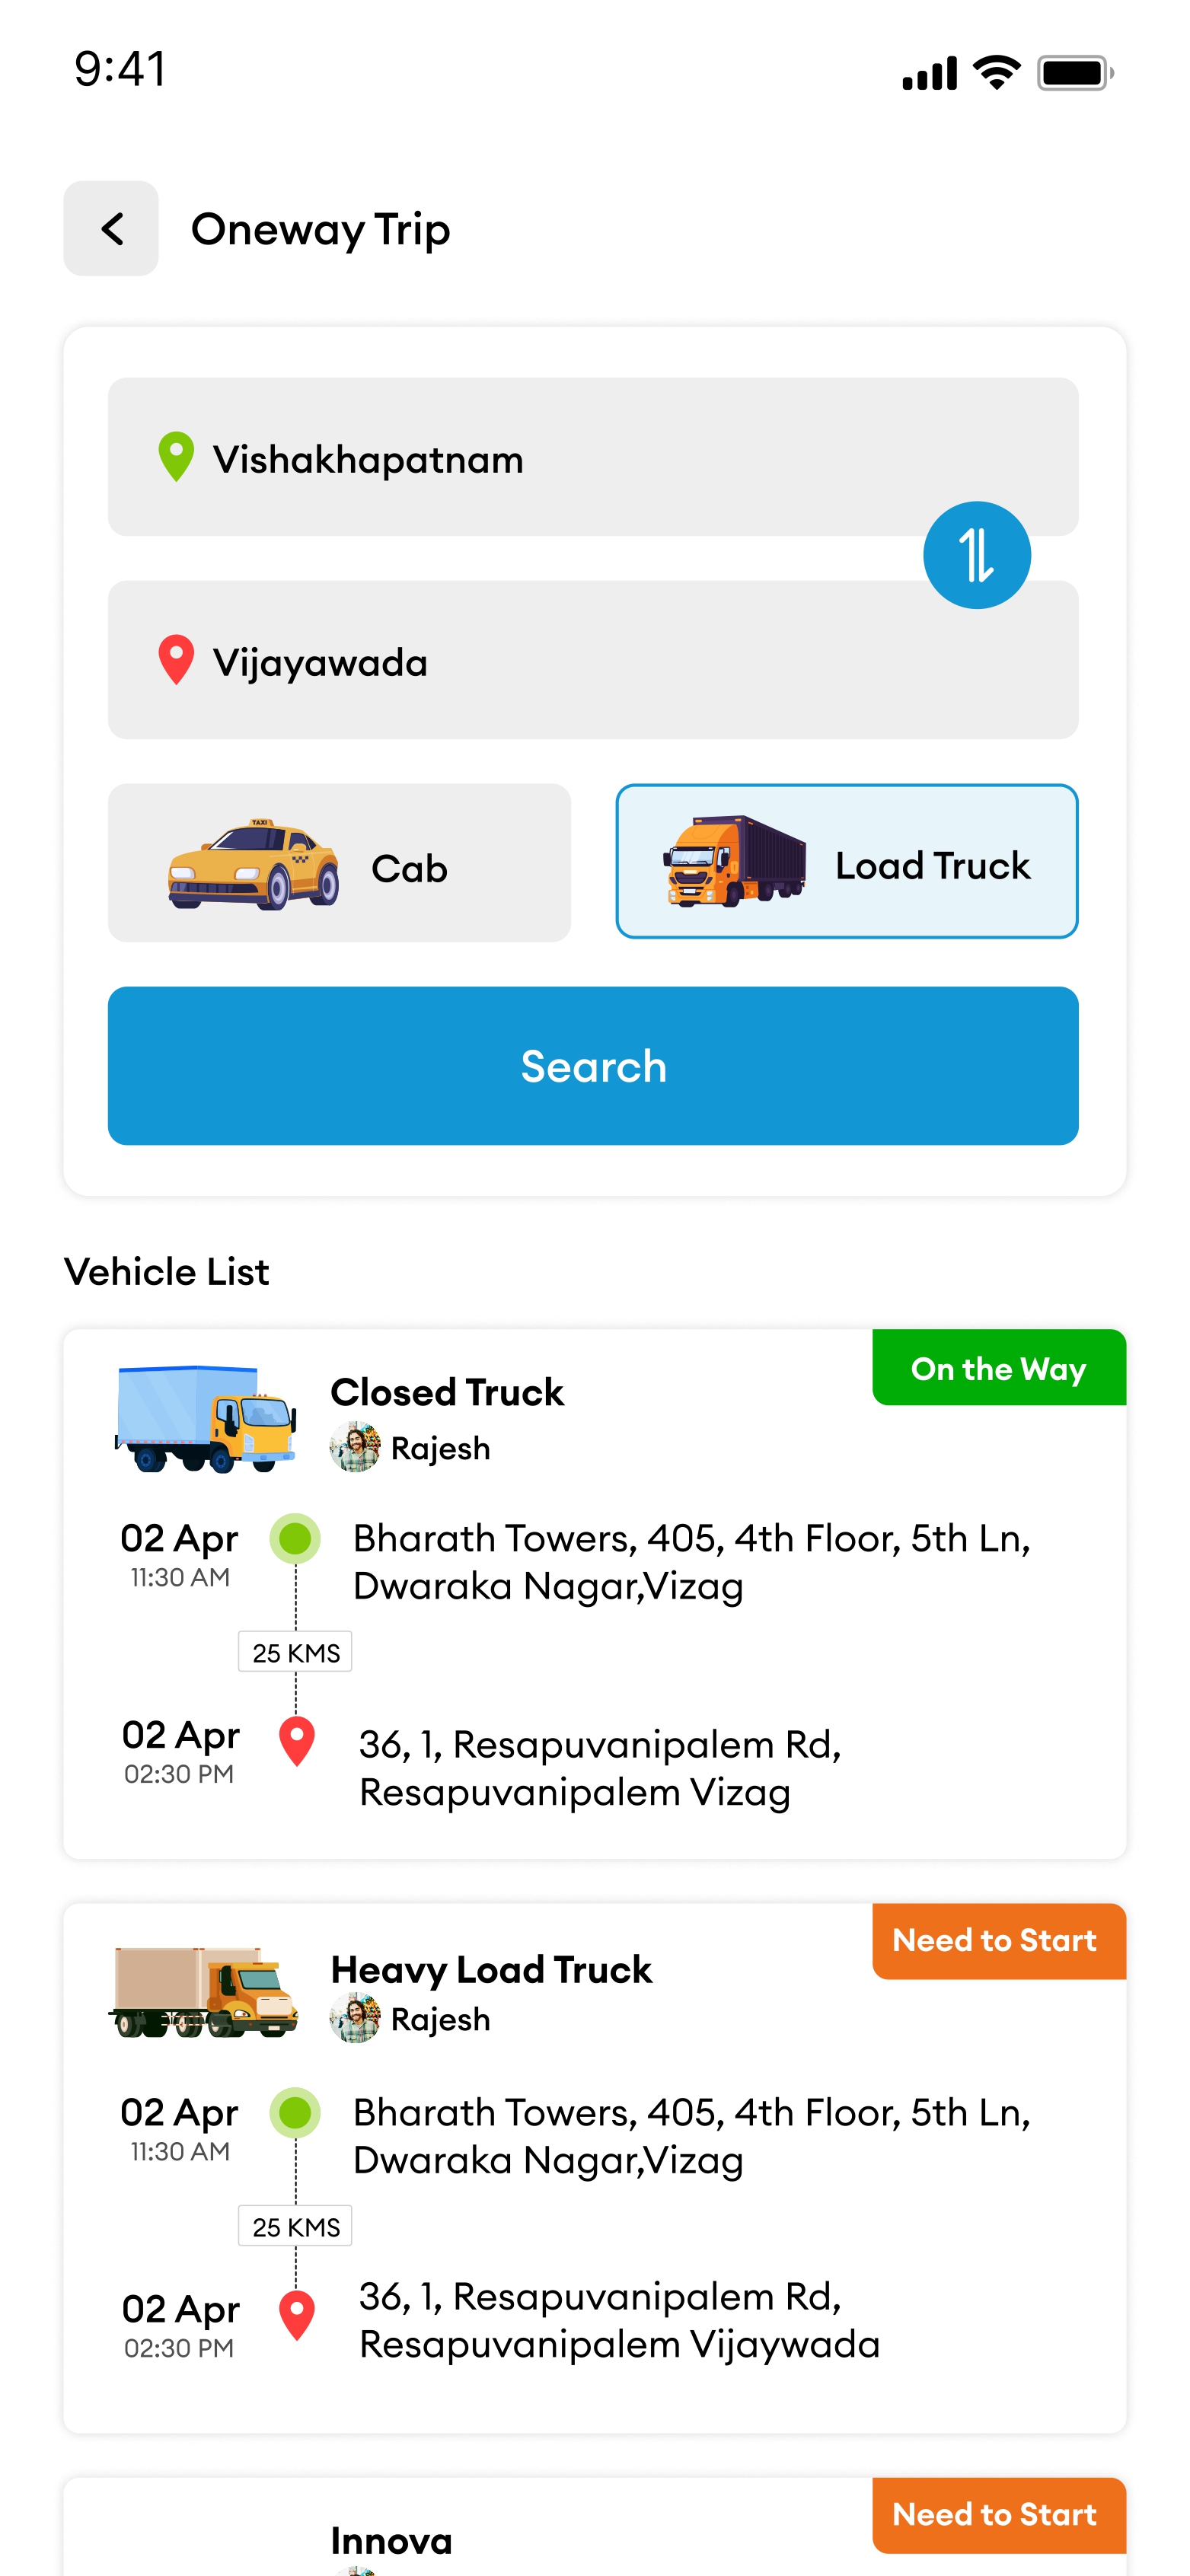Image resolution: width=1190 pixels, height=2576 pixels.
Task: Tap the blue Closed Truck image
Action: click(x=206, y=1418)
